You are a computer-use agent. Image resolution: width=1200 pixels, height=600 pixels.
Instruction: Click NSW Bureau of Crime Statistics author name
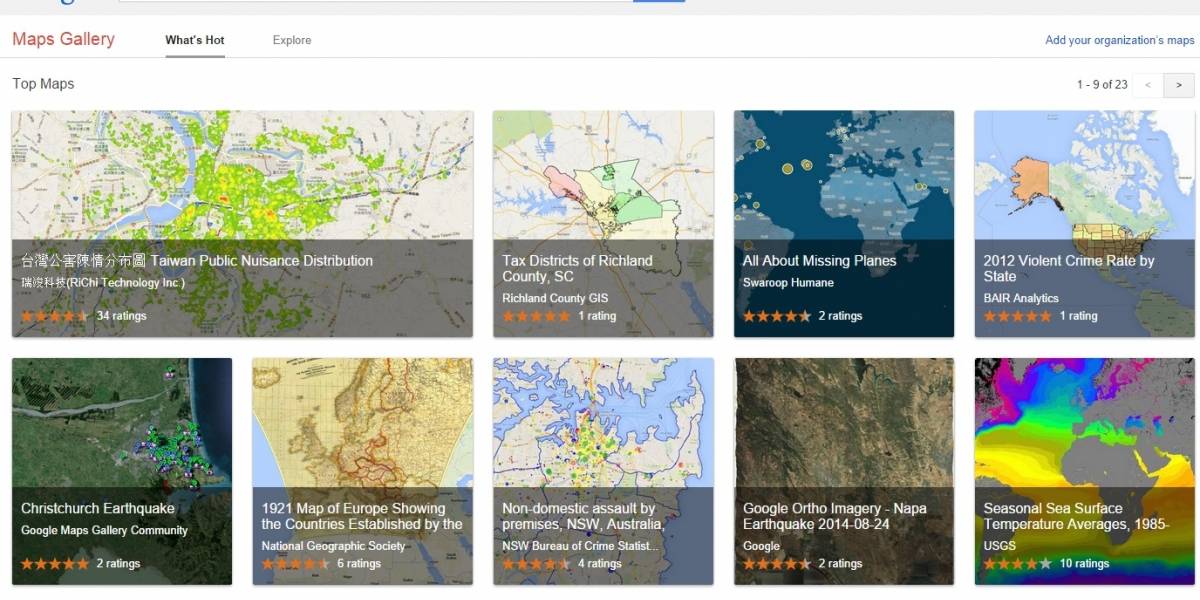tap(581, 546)
